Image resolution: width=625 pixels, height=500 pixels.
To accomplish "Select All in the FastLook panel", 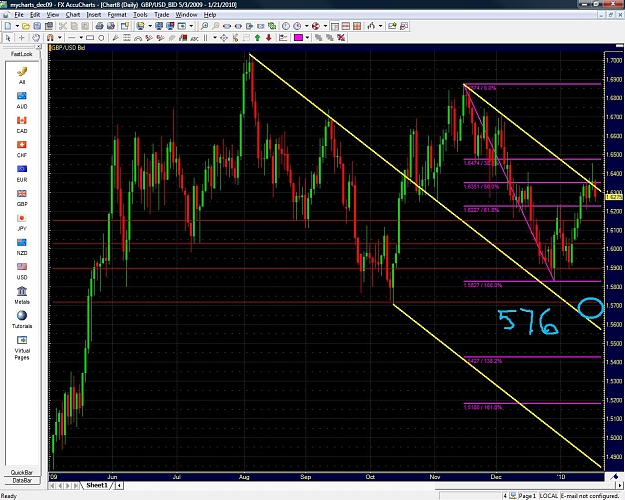I will click(x=22, y=76).
